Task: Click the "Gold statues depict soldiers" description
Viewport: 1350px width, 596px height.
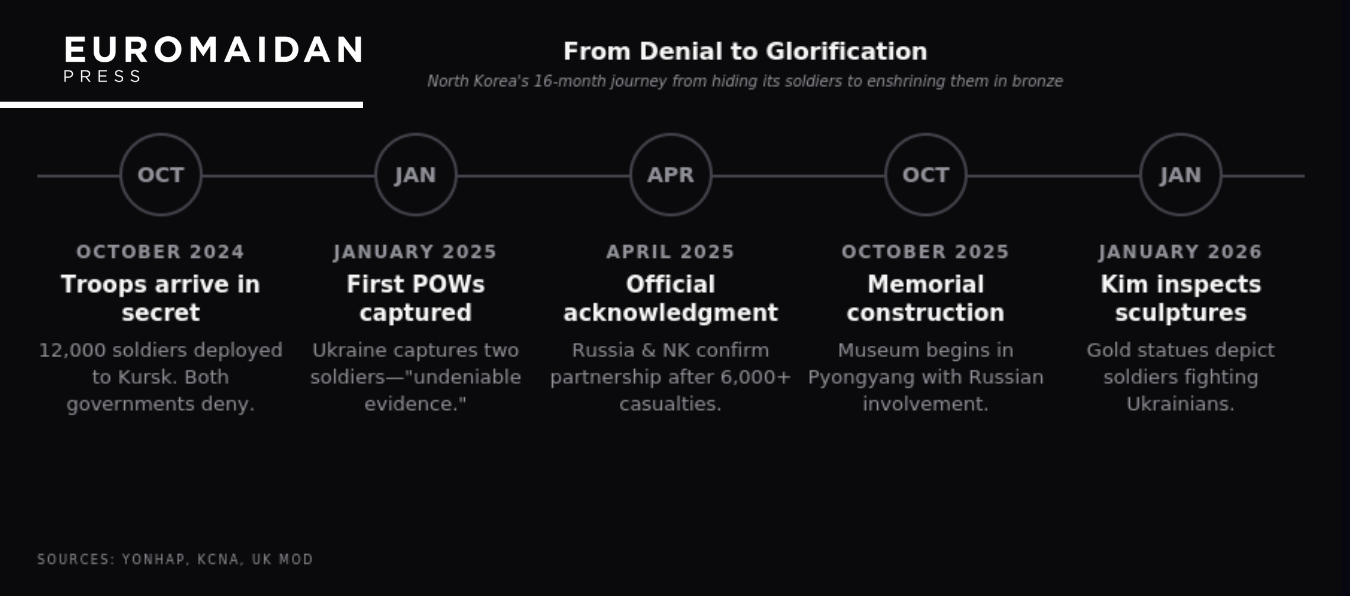Action: [1180, 377]
